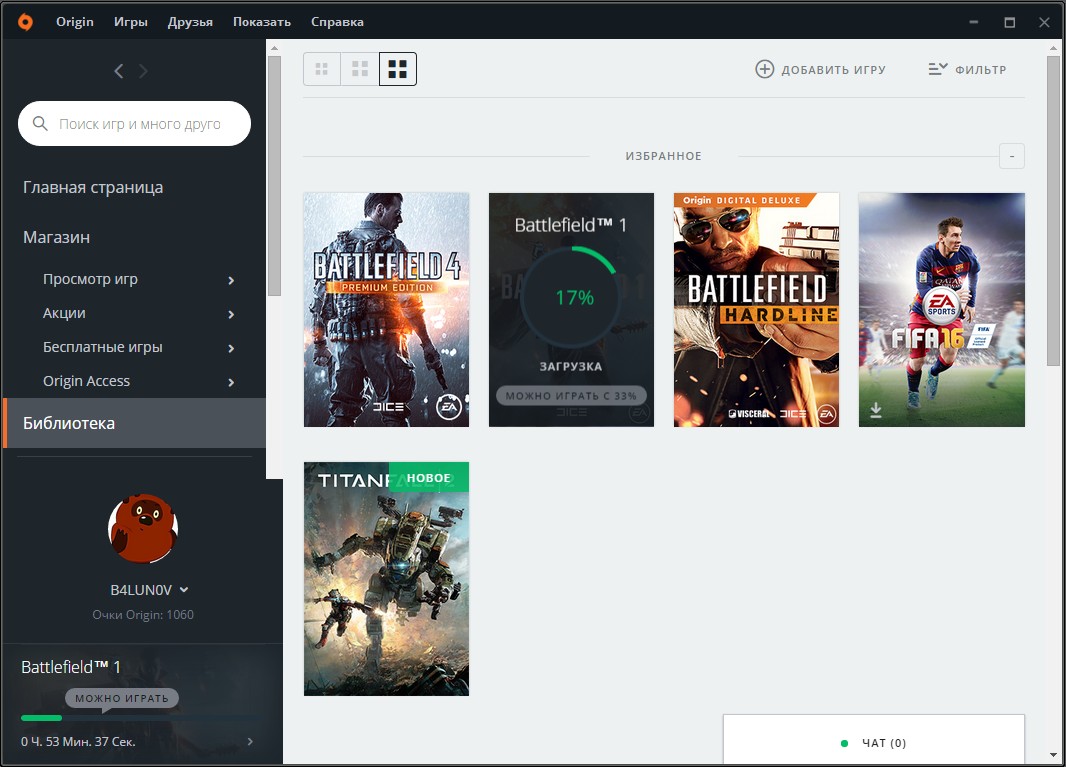Open the Чат (0) panel
The image size is (1066, 767).
(x=874, y=740)
